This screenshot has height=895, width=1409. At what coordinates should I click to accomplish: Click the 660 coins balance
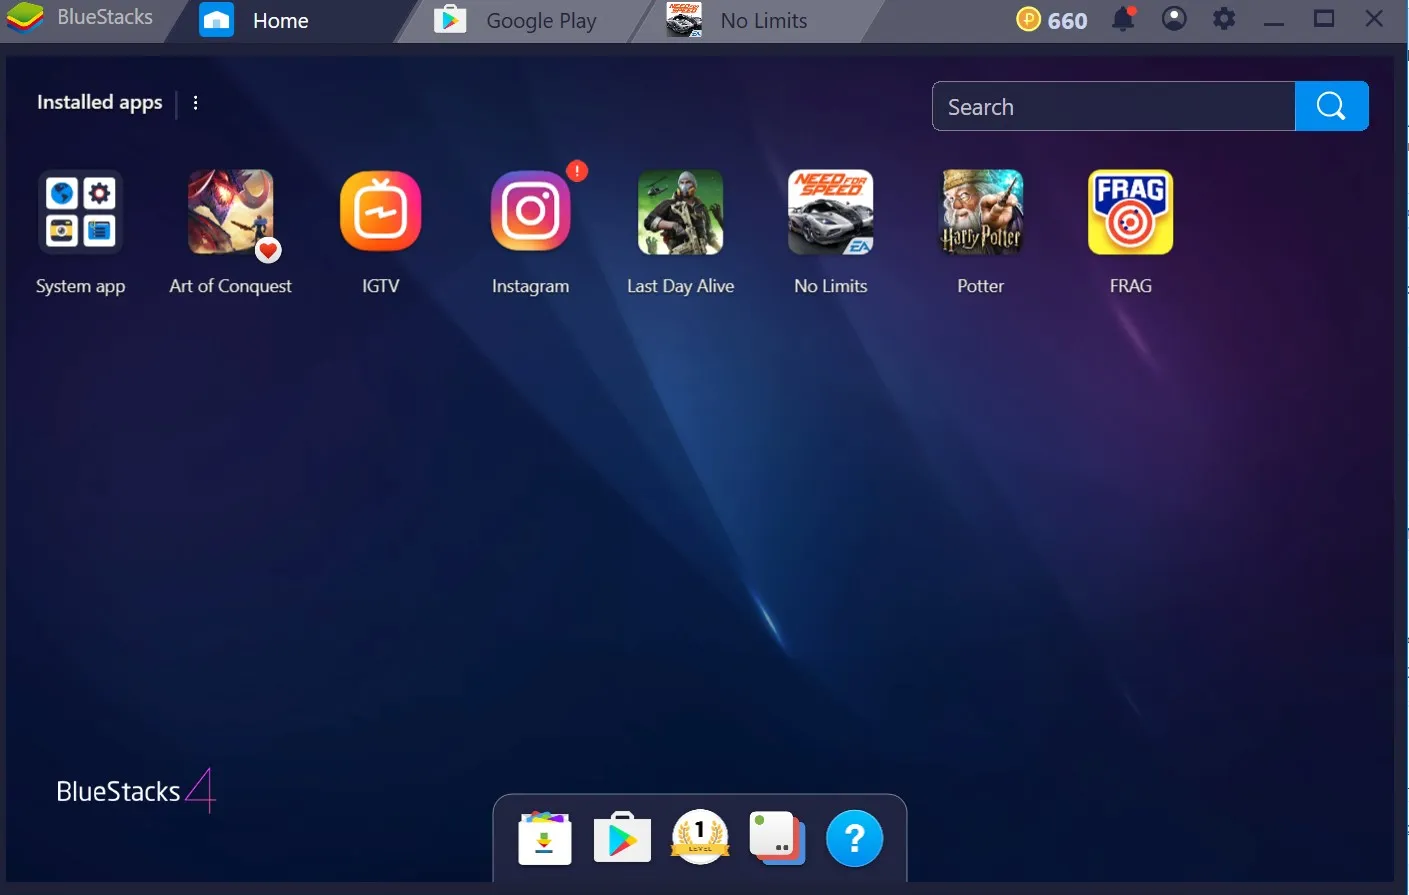tap(1067, 20)
